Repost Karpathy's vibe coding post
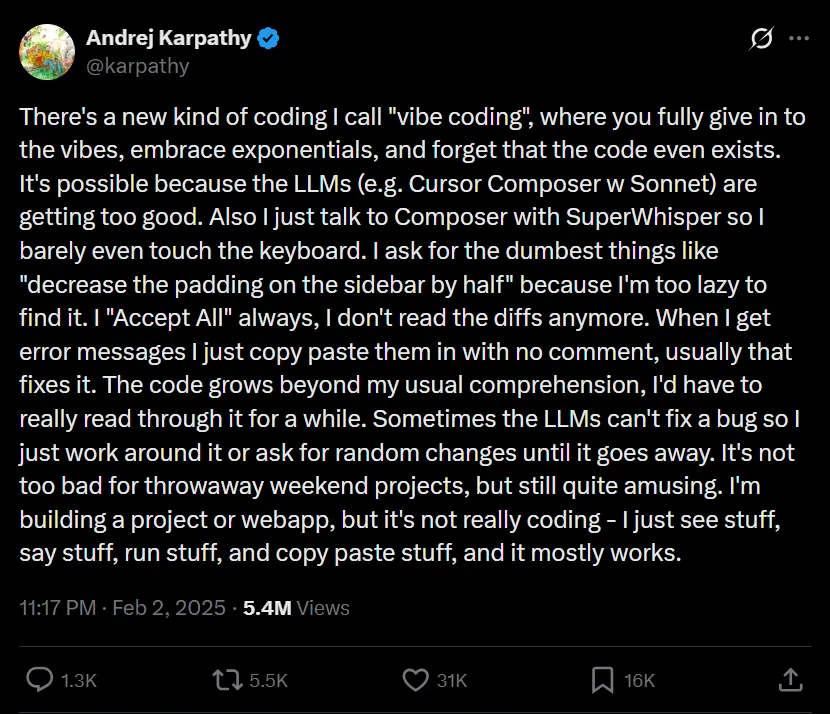This screenshot has width=830, height=714. pos(228,680)
